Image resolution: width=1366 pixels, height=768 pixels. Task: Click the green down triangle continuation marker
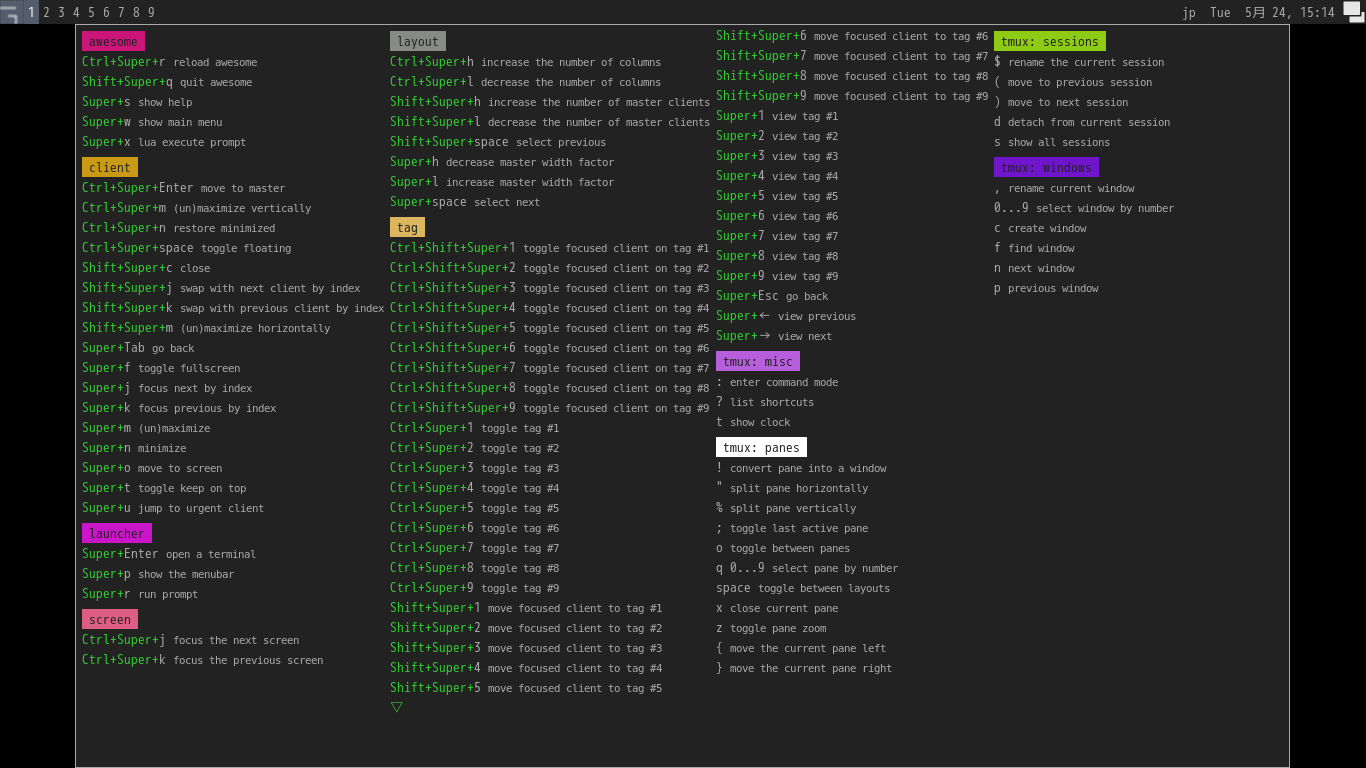pyautogui.click(x=397, y=707)
